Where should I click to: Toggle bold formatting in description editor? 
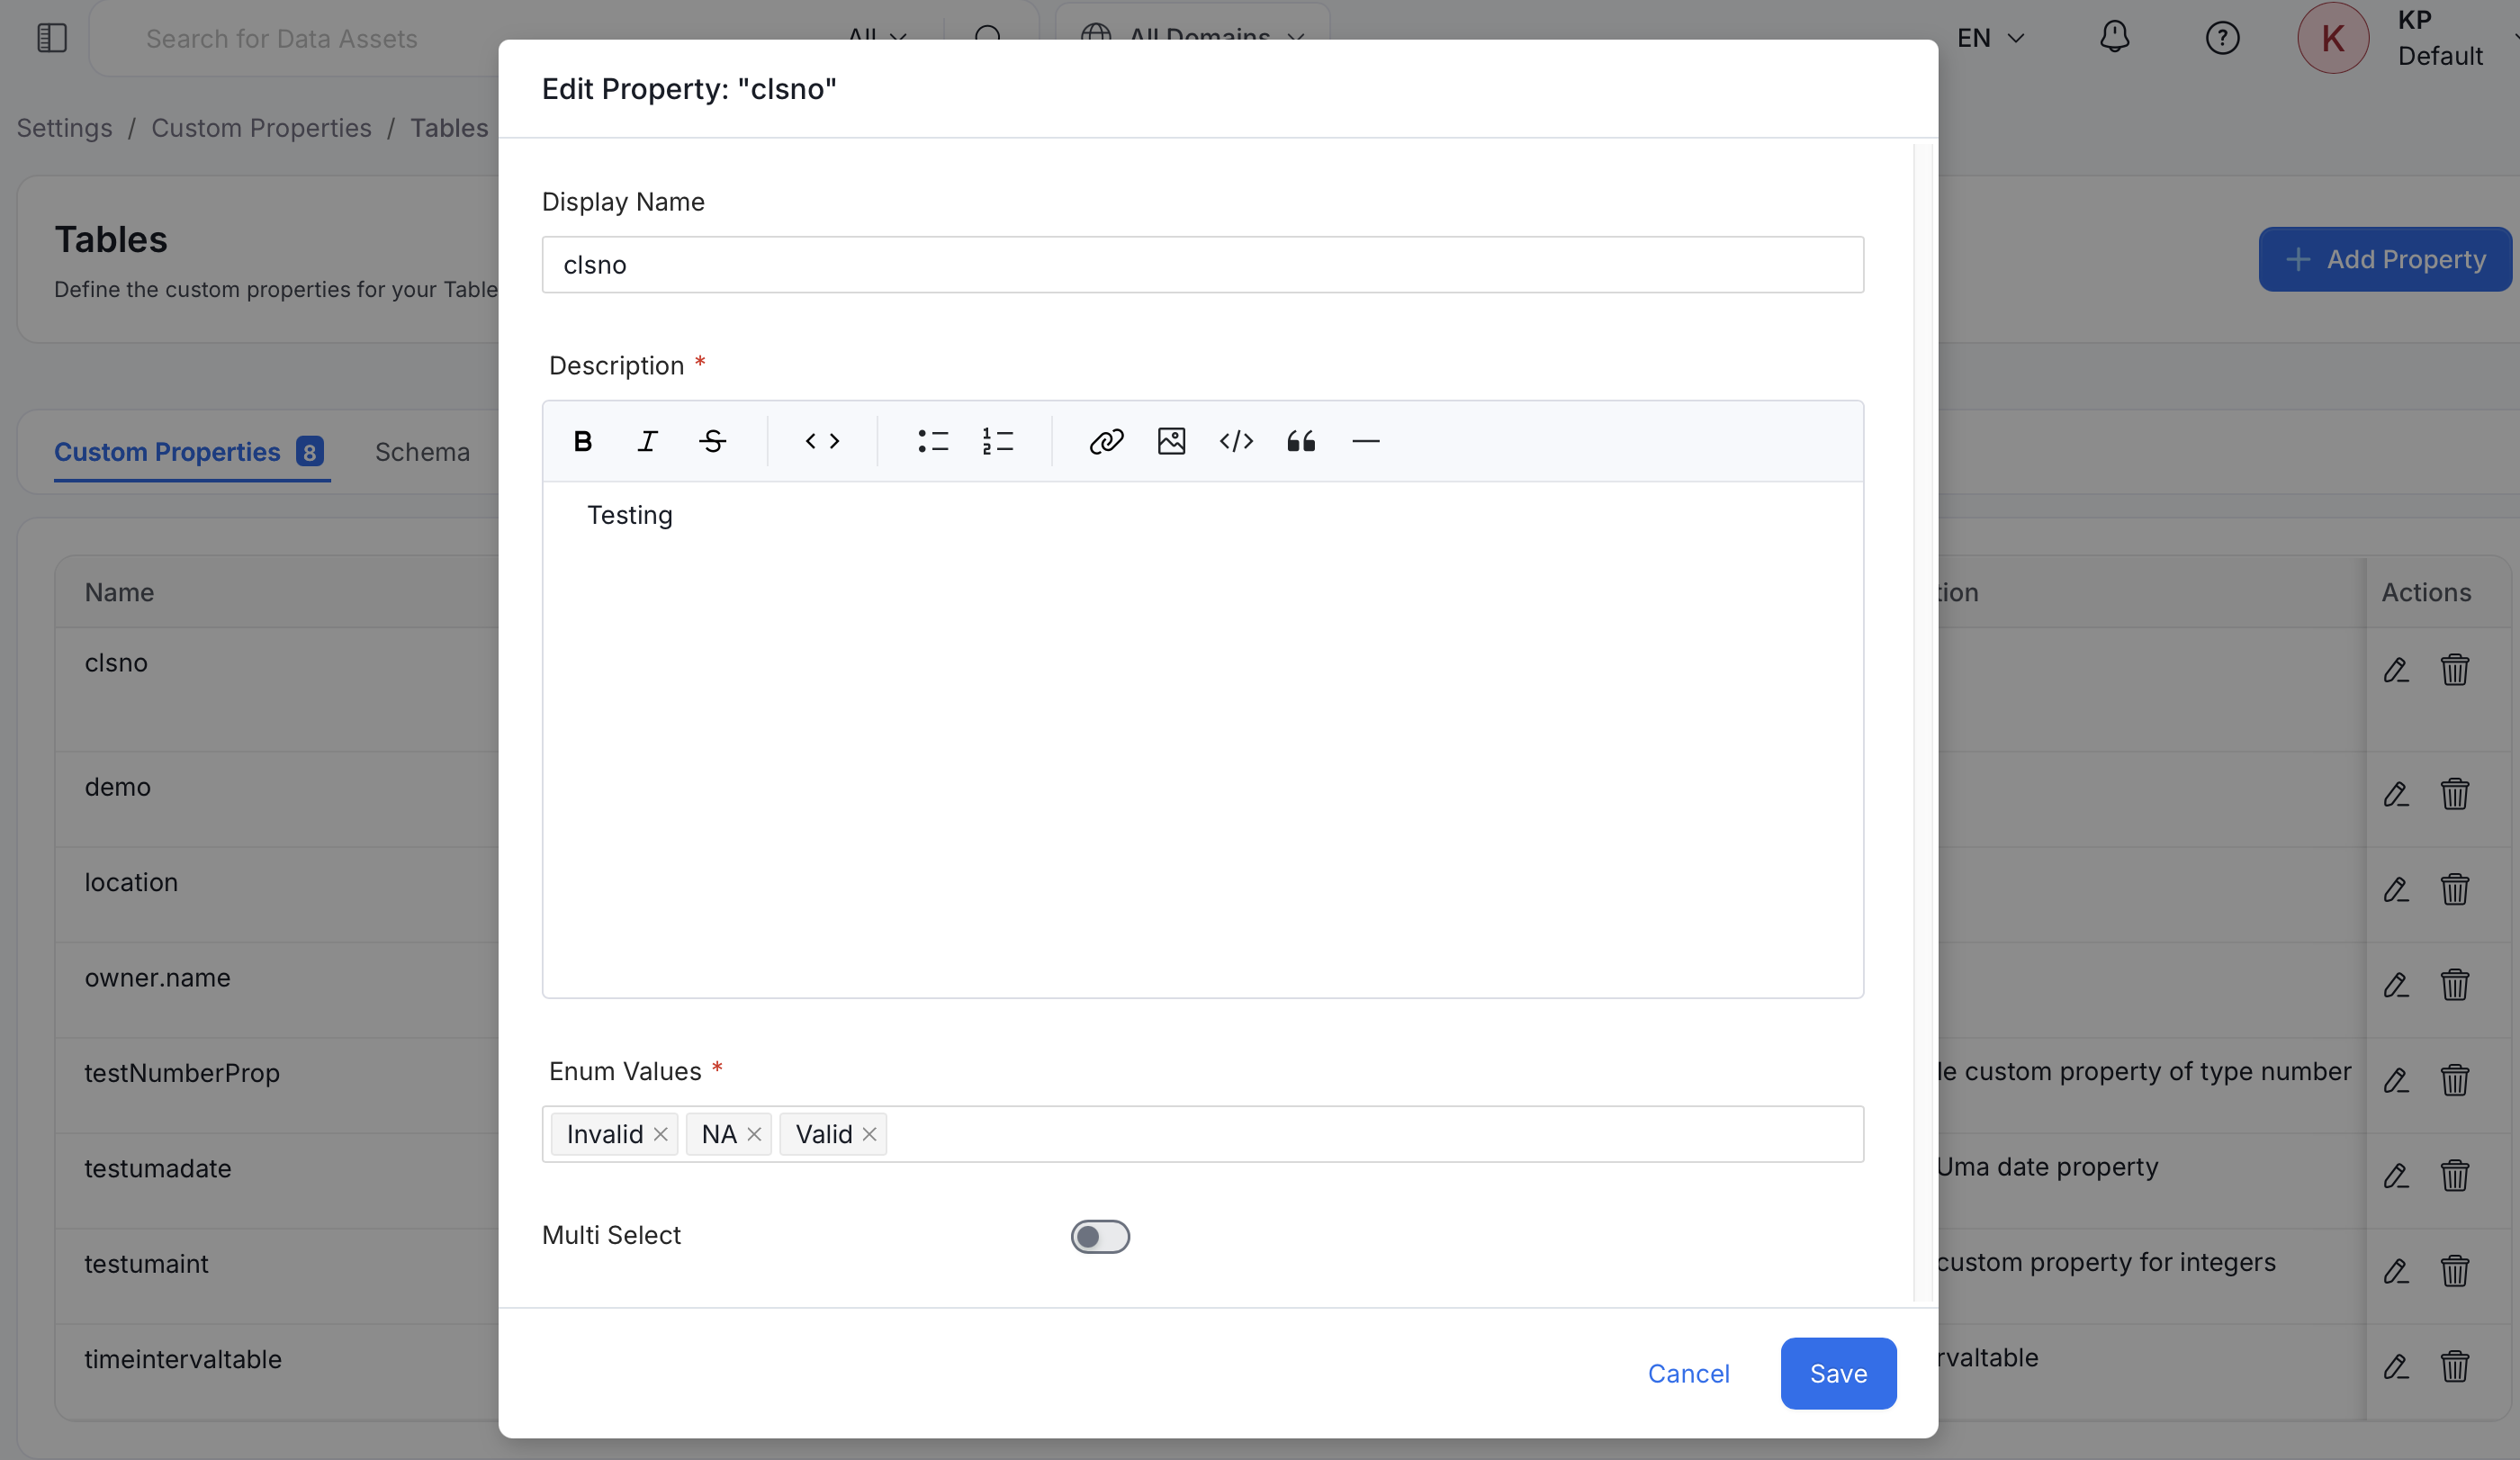click(x=583, y=441)
